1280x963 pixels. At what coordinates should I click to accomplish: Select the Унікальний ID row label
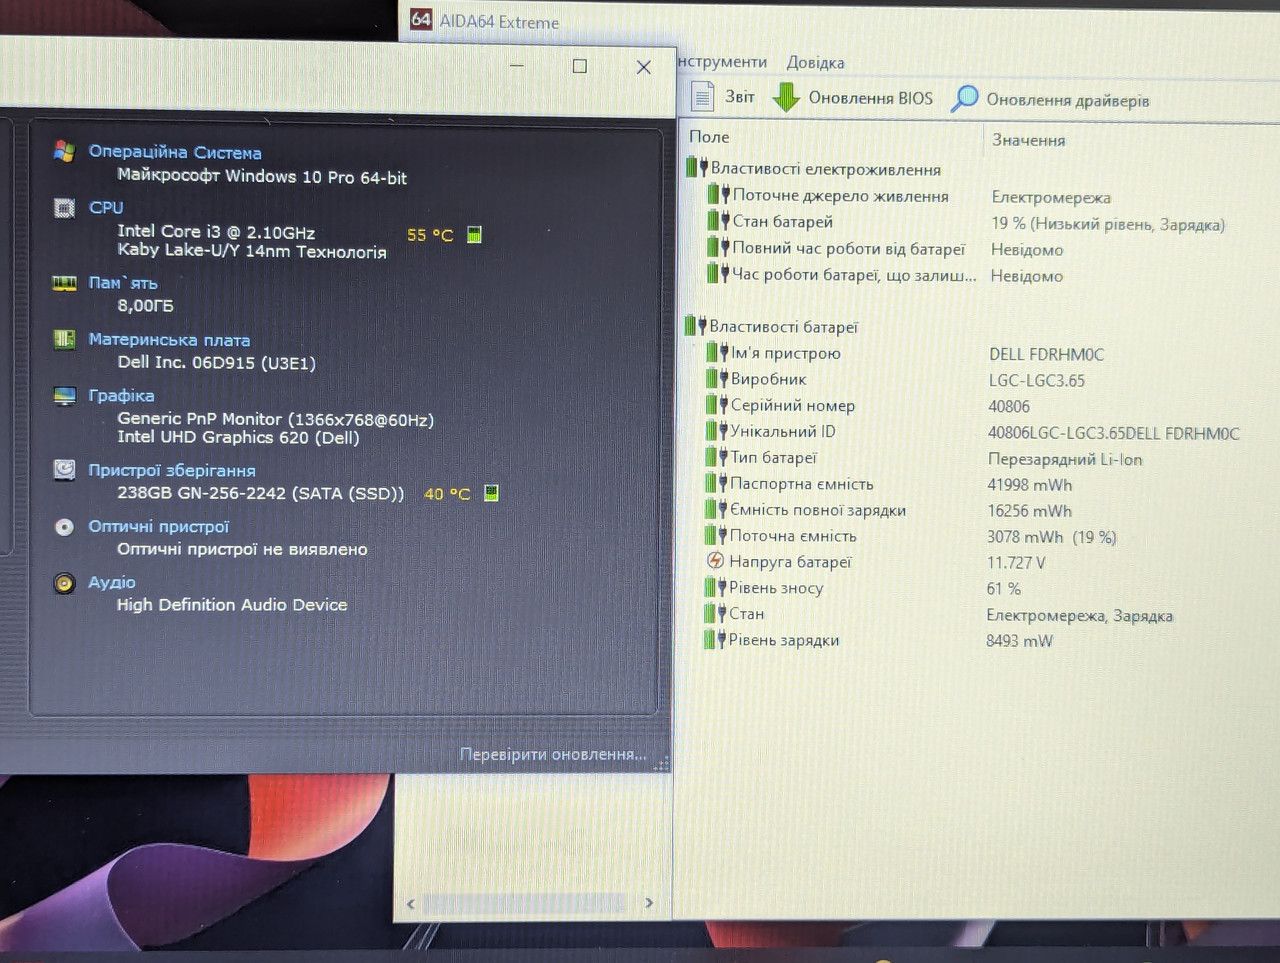pyautogui.click(x=783, y=431)
